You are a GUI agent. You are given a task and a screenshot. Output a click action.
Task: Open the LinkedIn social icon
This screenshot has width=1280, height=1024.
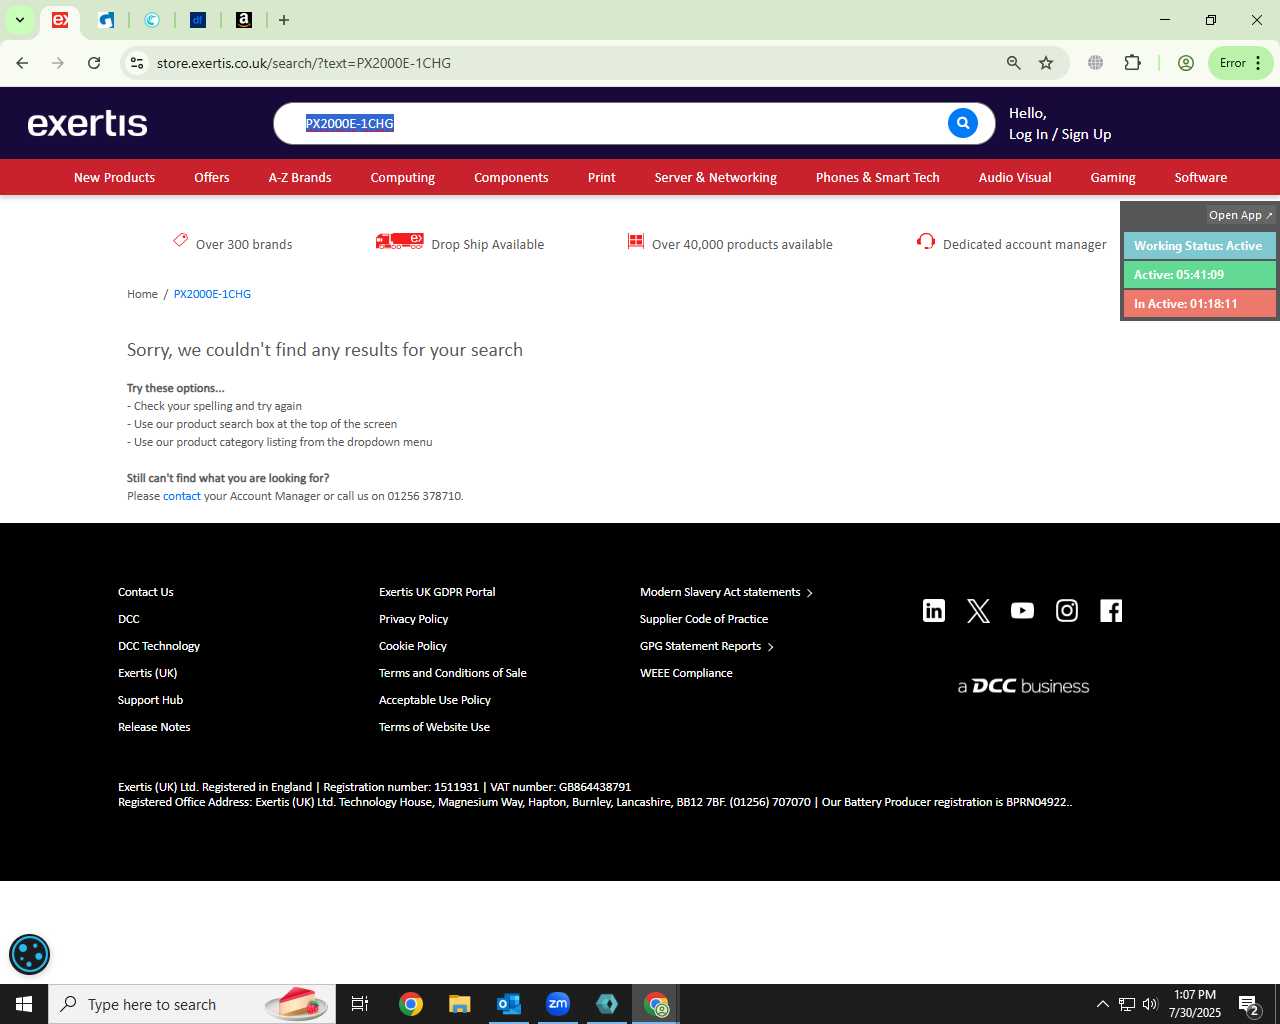click(934, 611)
